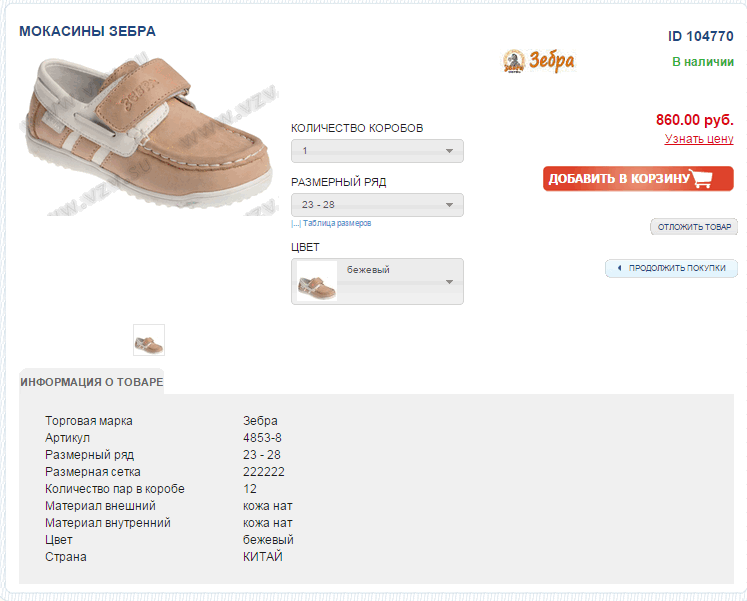Open the ЦВЕТ dropdown arrow
Screen dimensions: 747x601
pyautogui.click(x=450, y=282)
